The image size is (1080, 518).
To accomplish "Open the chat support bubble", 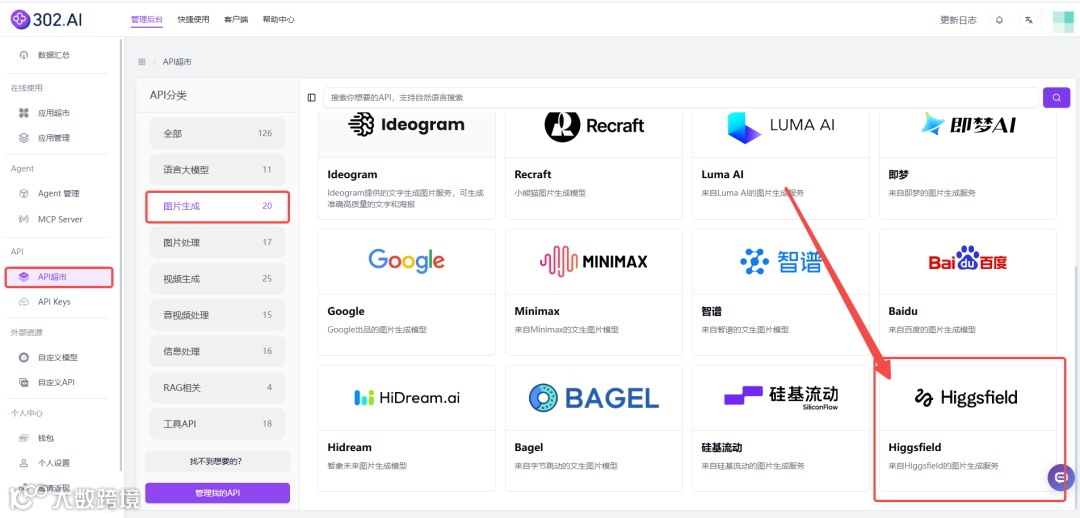I will tap(1061, 477).
